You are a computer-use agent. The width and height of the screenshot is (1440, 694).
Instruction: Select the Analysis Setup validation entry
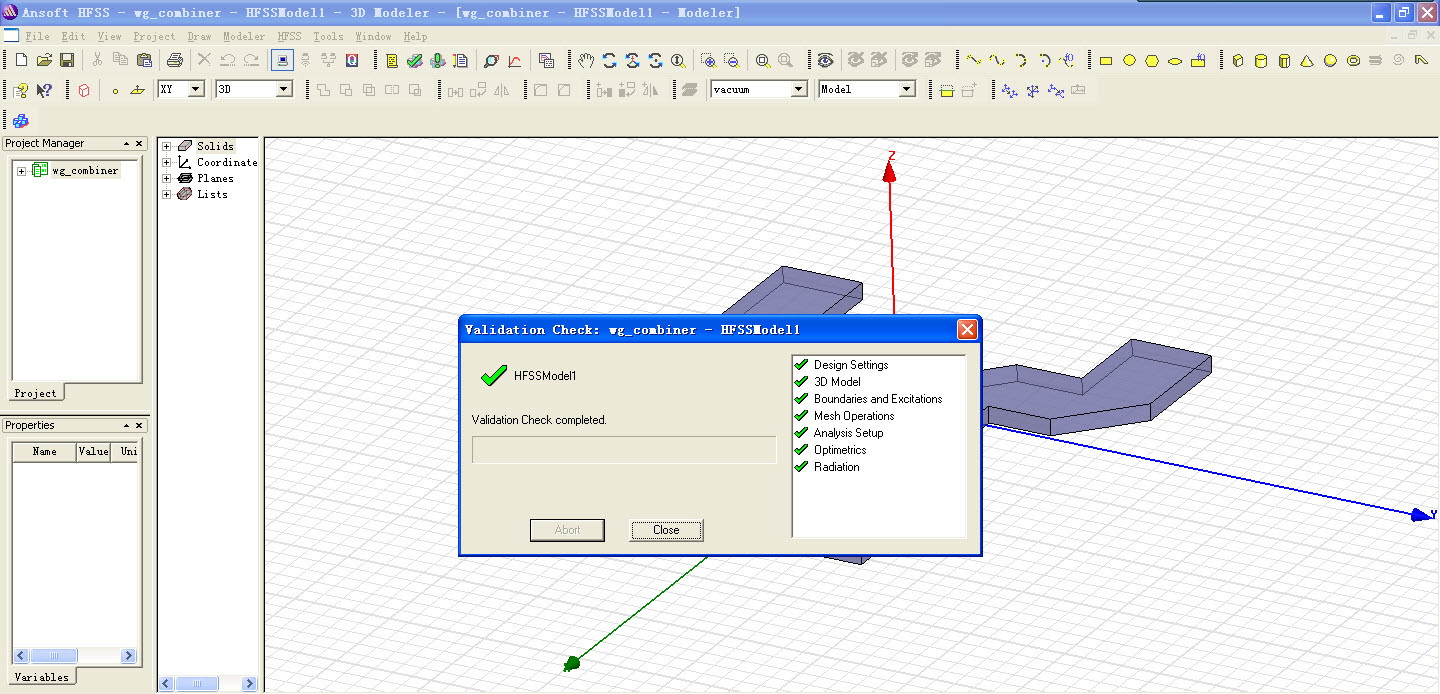(838, 433)
